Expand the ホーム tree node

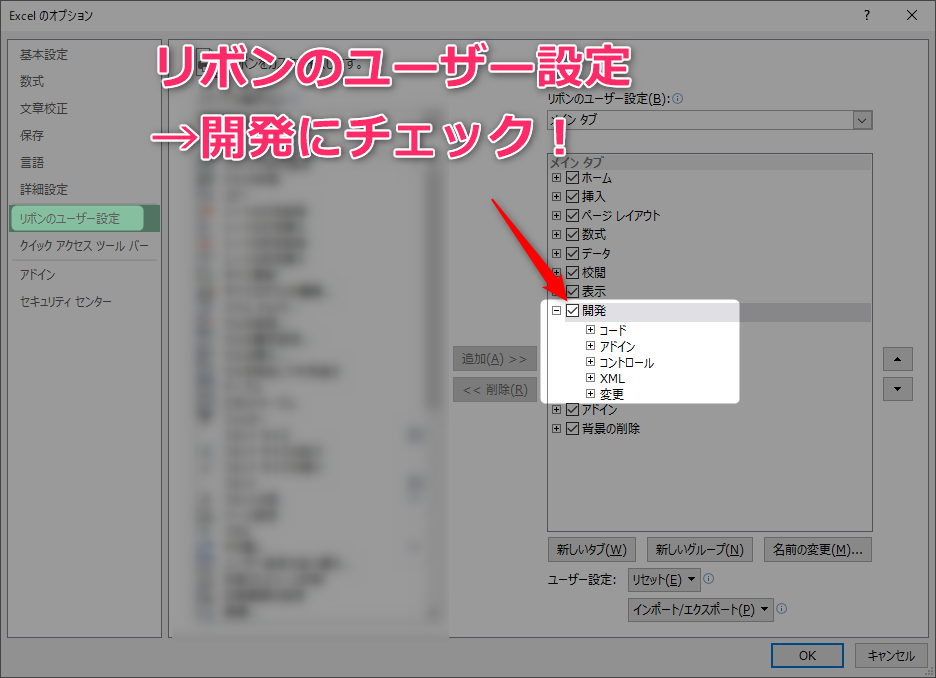pos(556,178)
